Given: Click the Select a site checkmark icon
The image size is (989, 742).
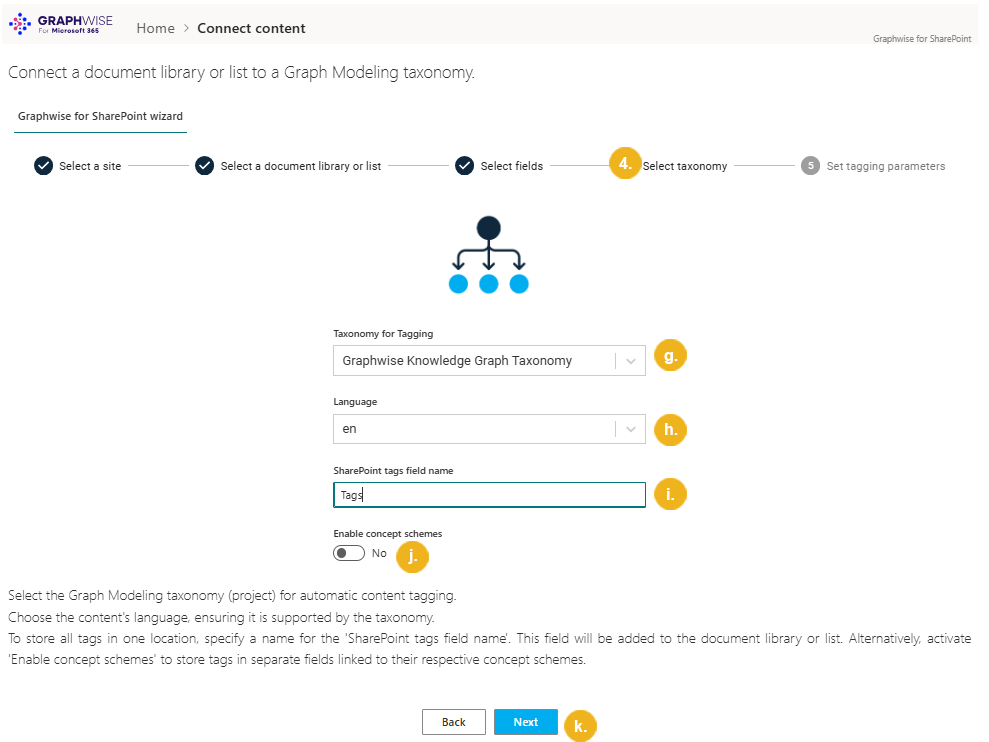Looking at the screenshot, I should coord(44,166).
